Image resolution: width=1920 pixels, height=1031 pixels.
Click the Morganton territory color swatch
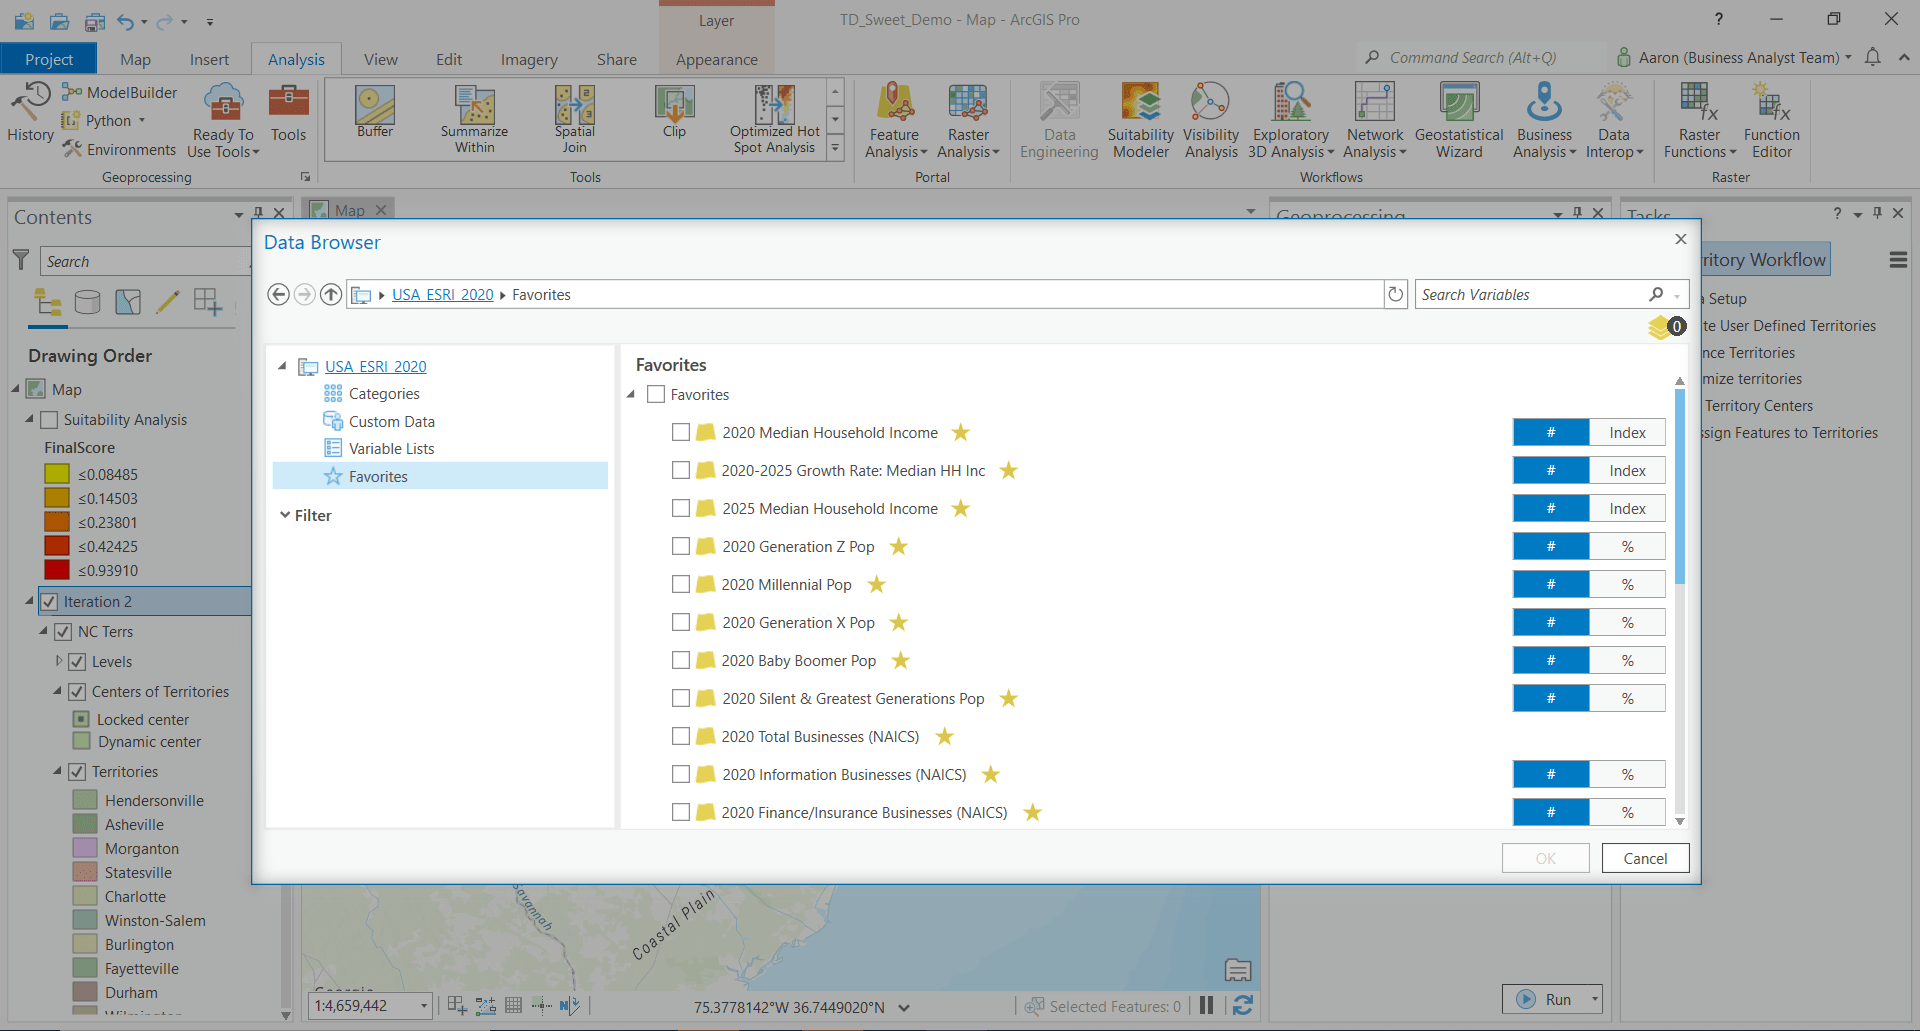point(85,848)
